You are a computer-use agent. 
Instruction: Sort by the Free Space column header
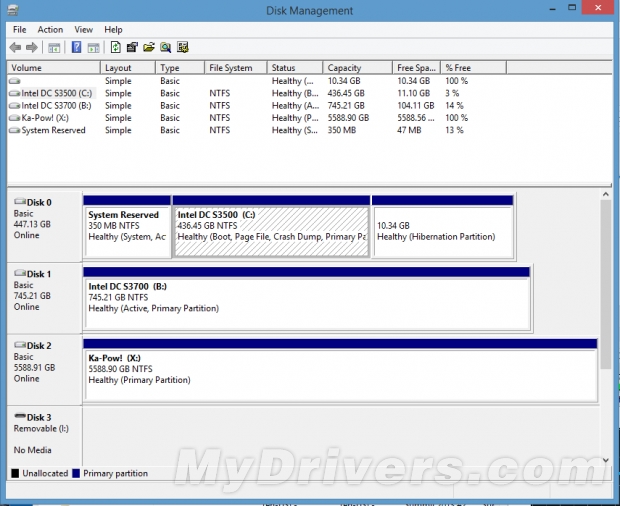pyautogui.click(x=417, y=68)
